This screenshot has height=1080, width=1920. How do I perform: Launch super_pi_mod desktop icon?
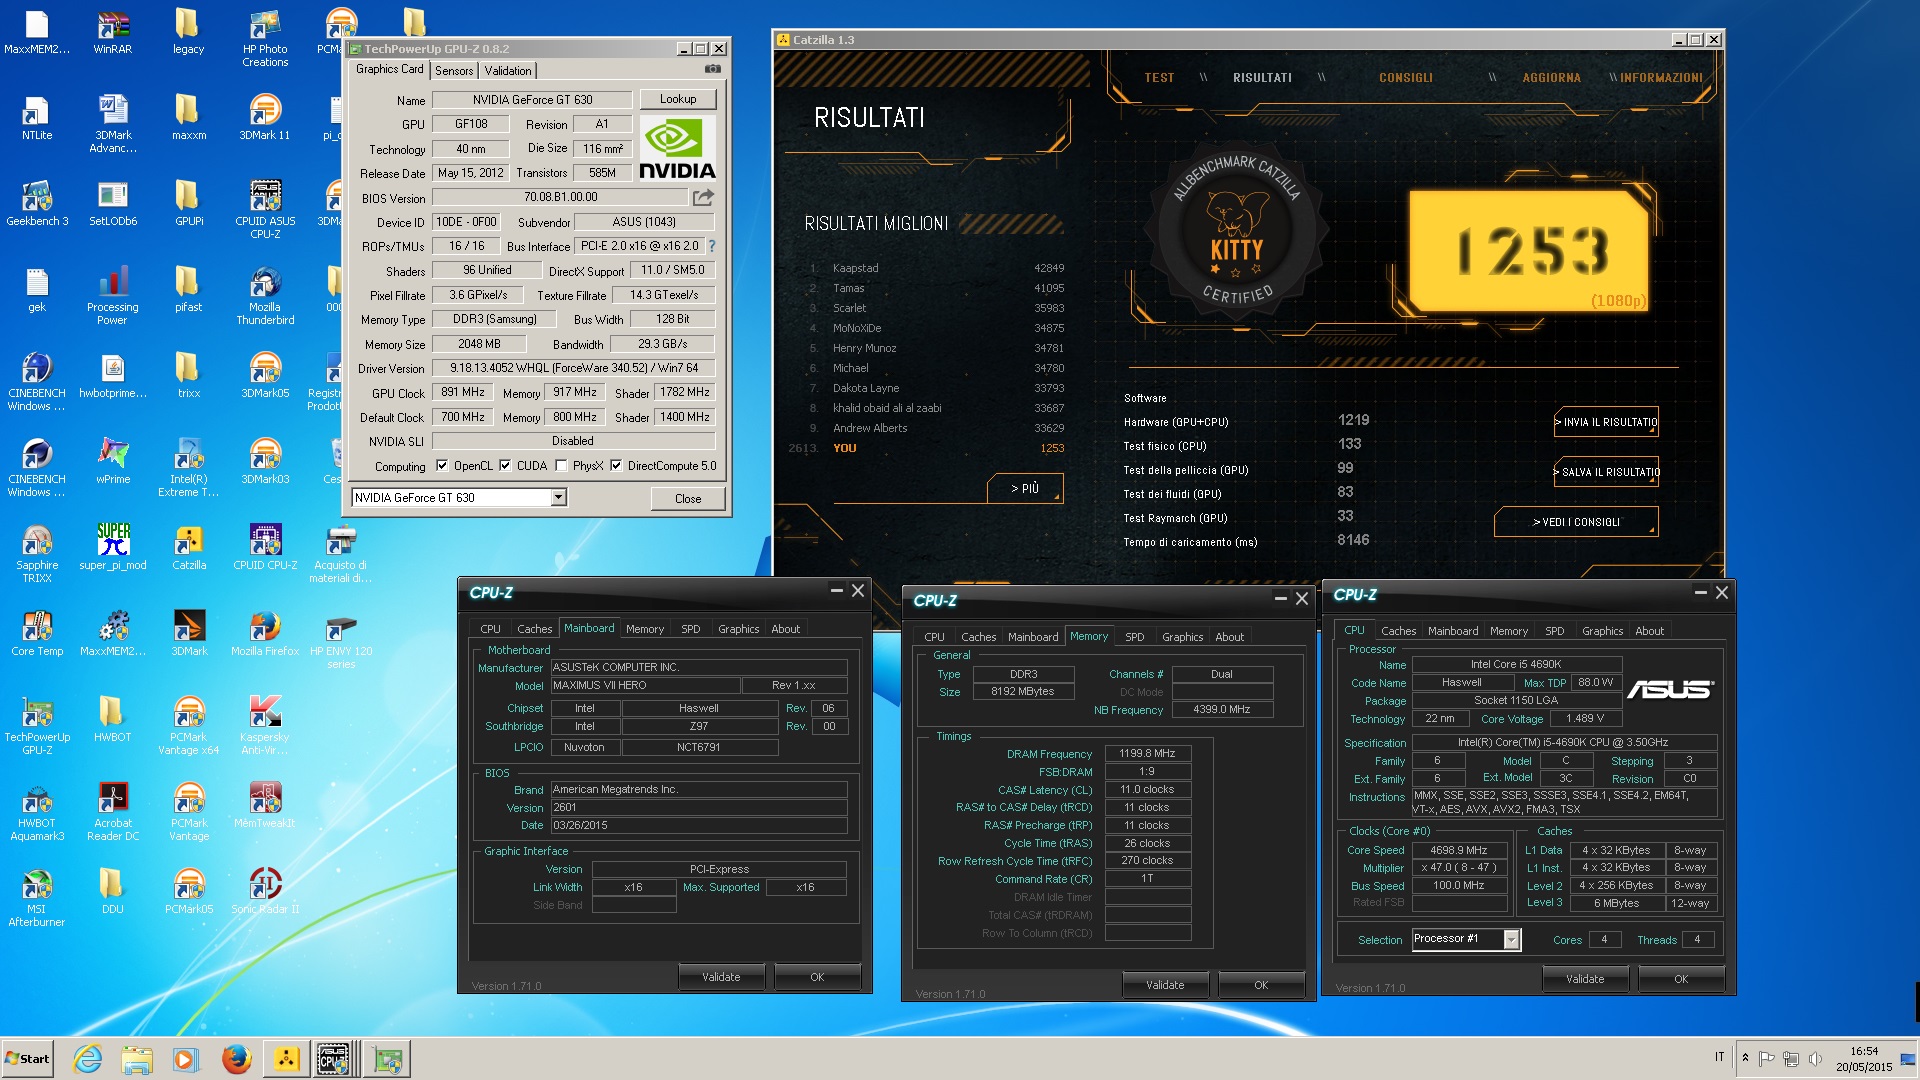click(113, 548)
